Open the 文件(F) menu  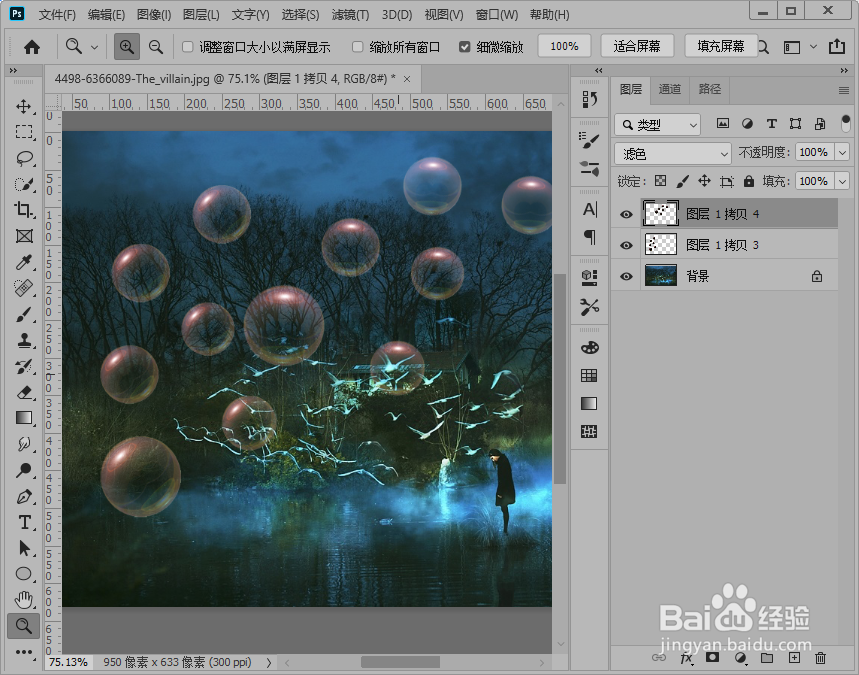coord(57,15)
